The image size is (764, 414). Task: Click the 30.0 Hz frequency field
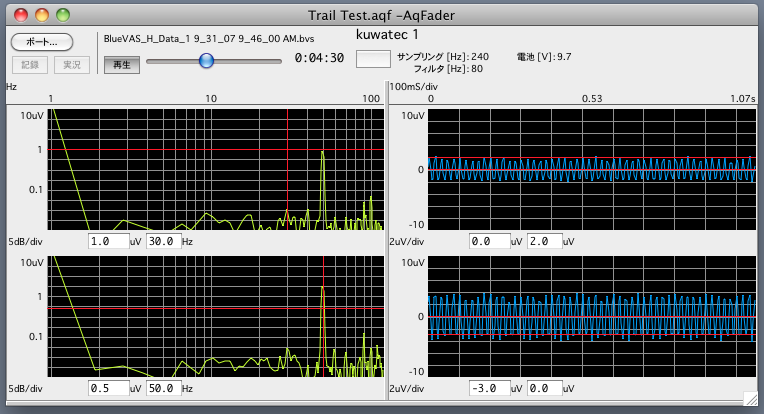click(x=164, y=241)
